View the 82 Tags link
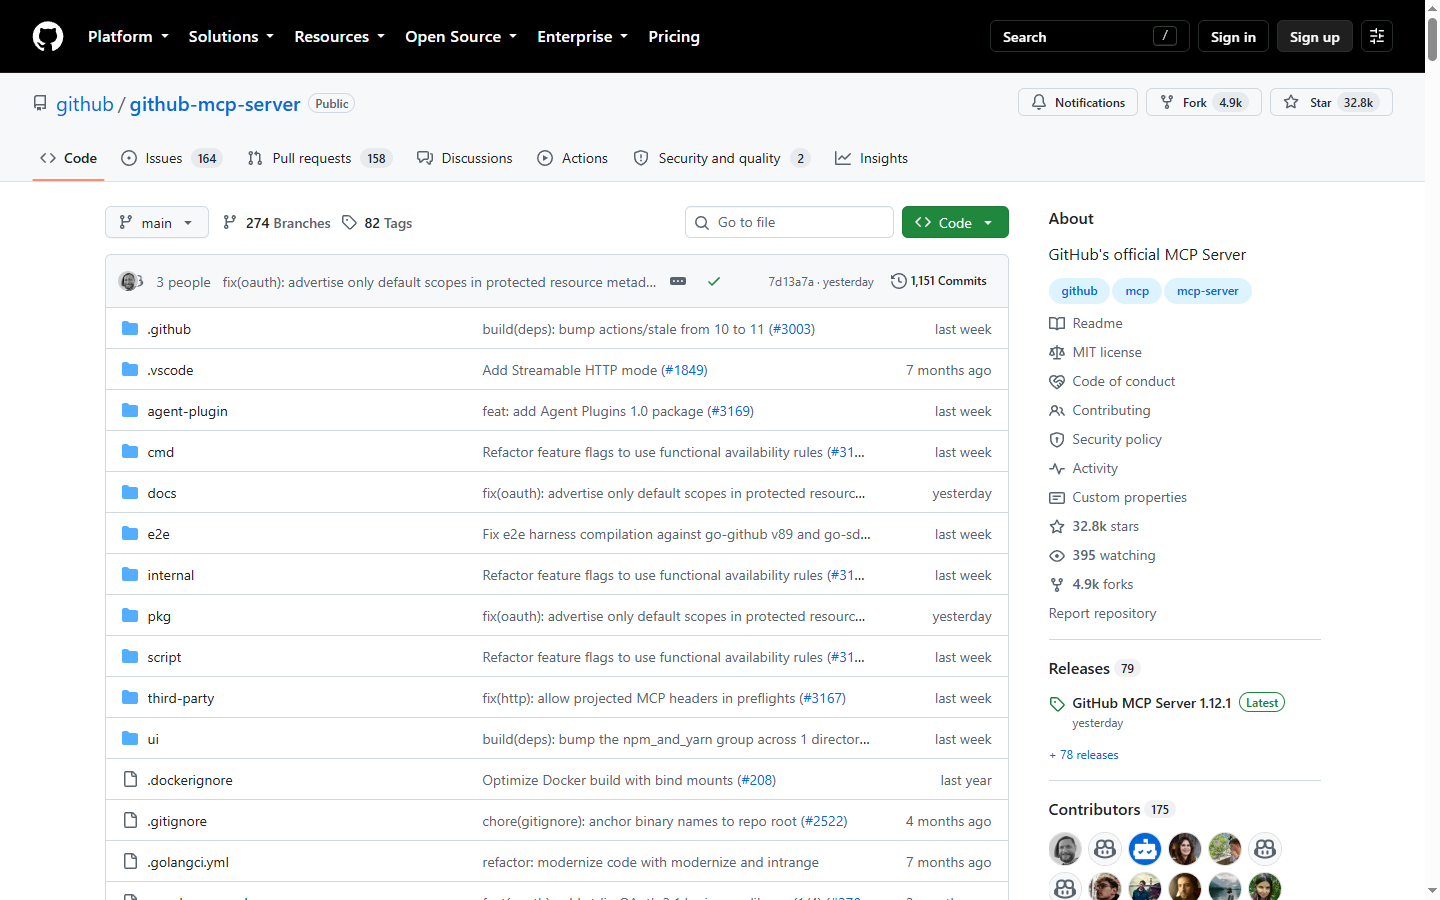1440x900 pixels. coord(377,222)
